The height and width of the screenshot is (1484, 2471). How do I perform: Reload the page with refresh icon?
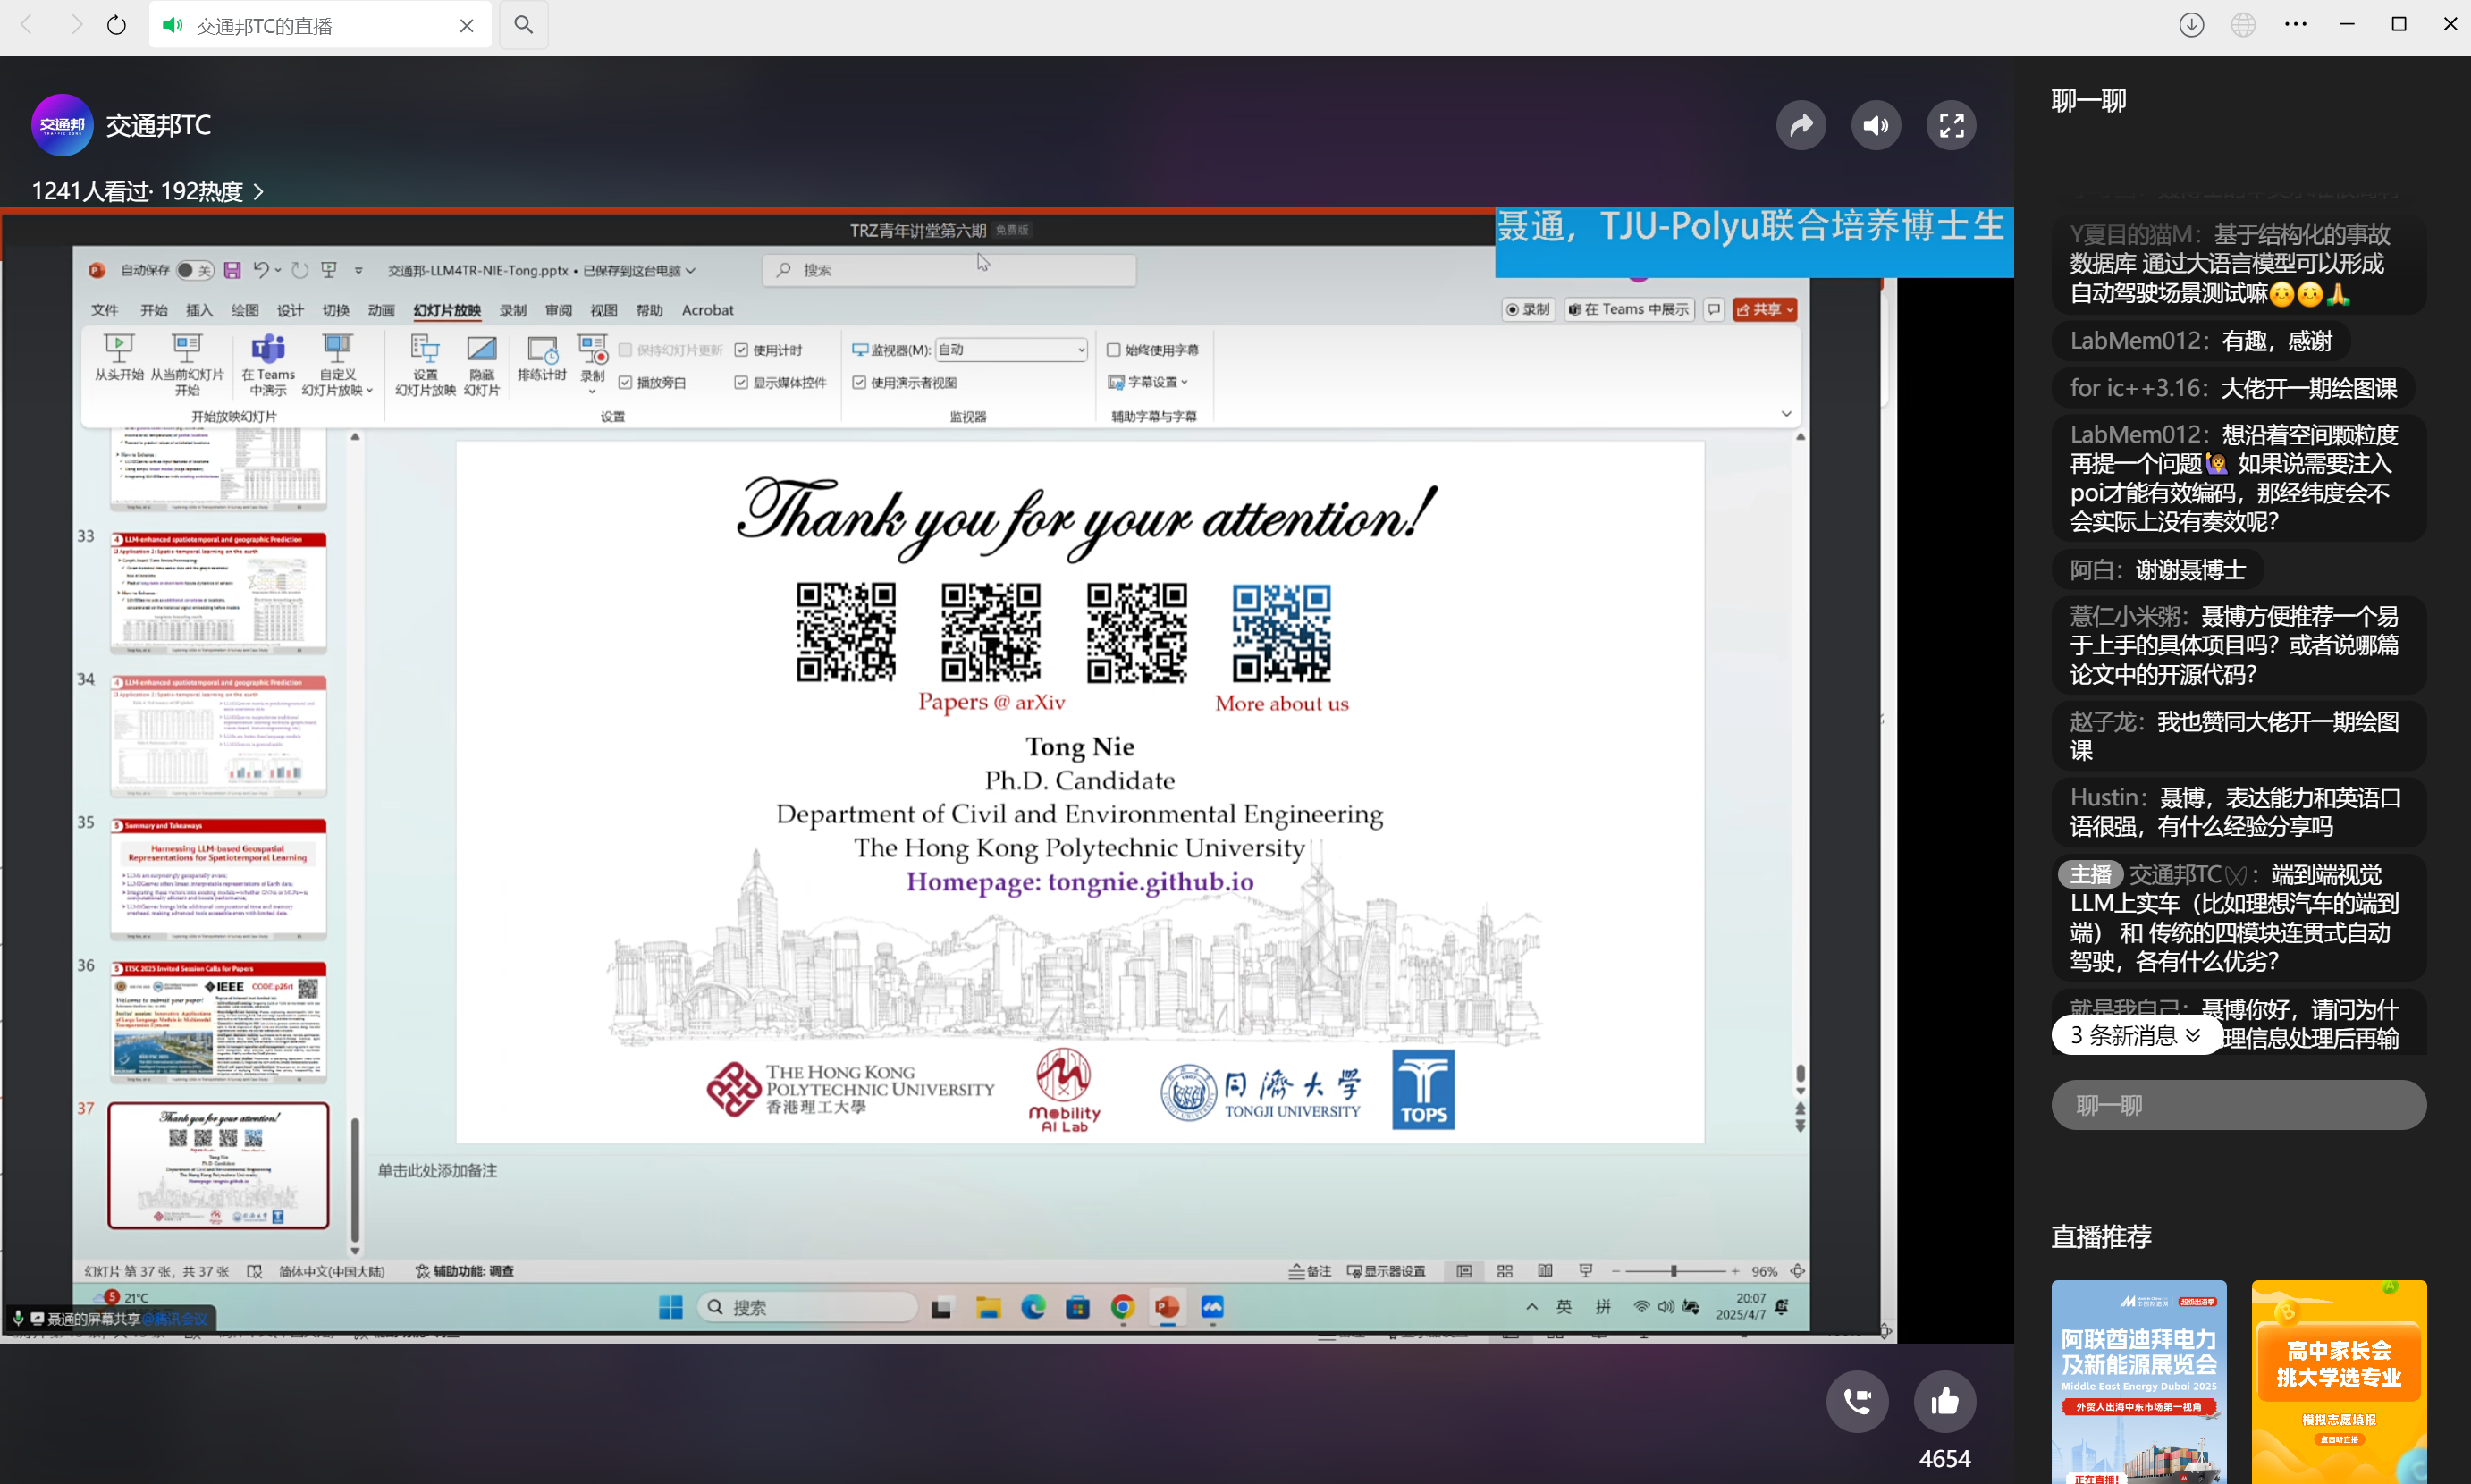pyautogui.click(x=117, y=24)
